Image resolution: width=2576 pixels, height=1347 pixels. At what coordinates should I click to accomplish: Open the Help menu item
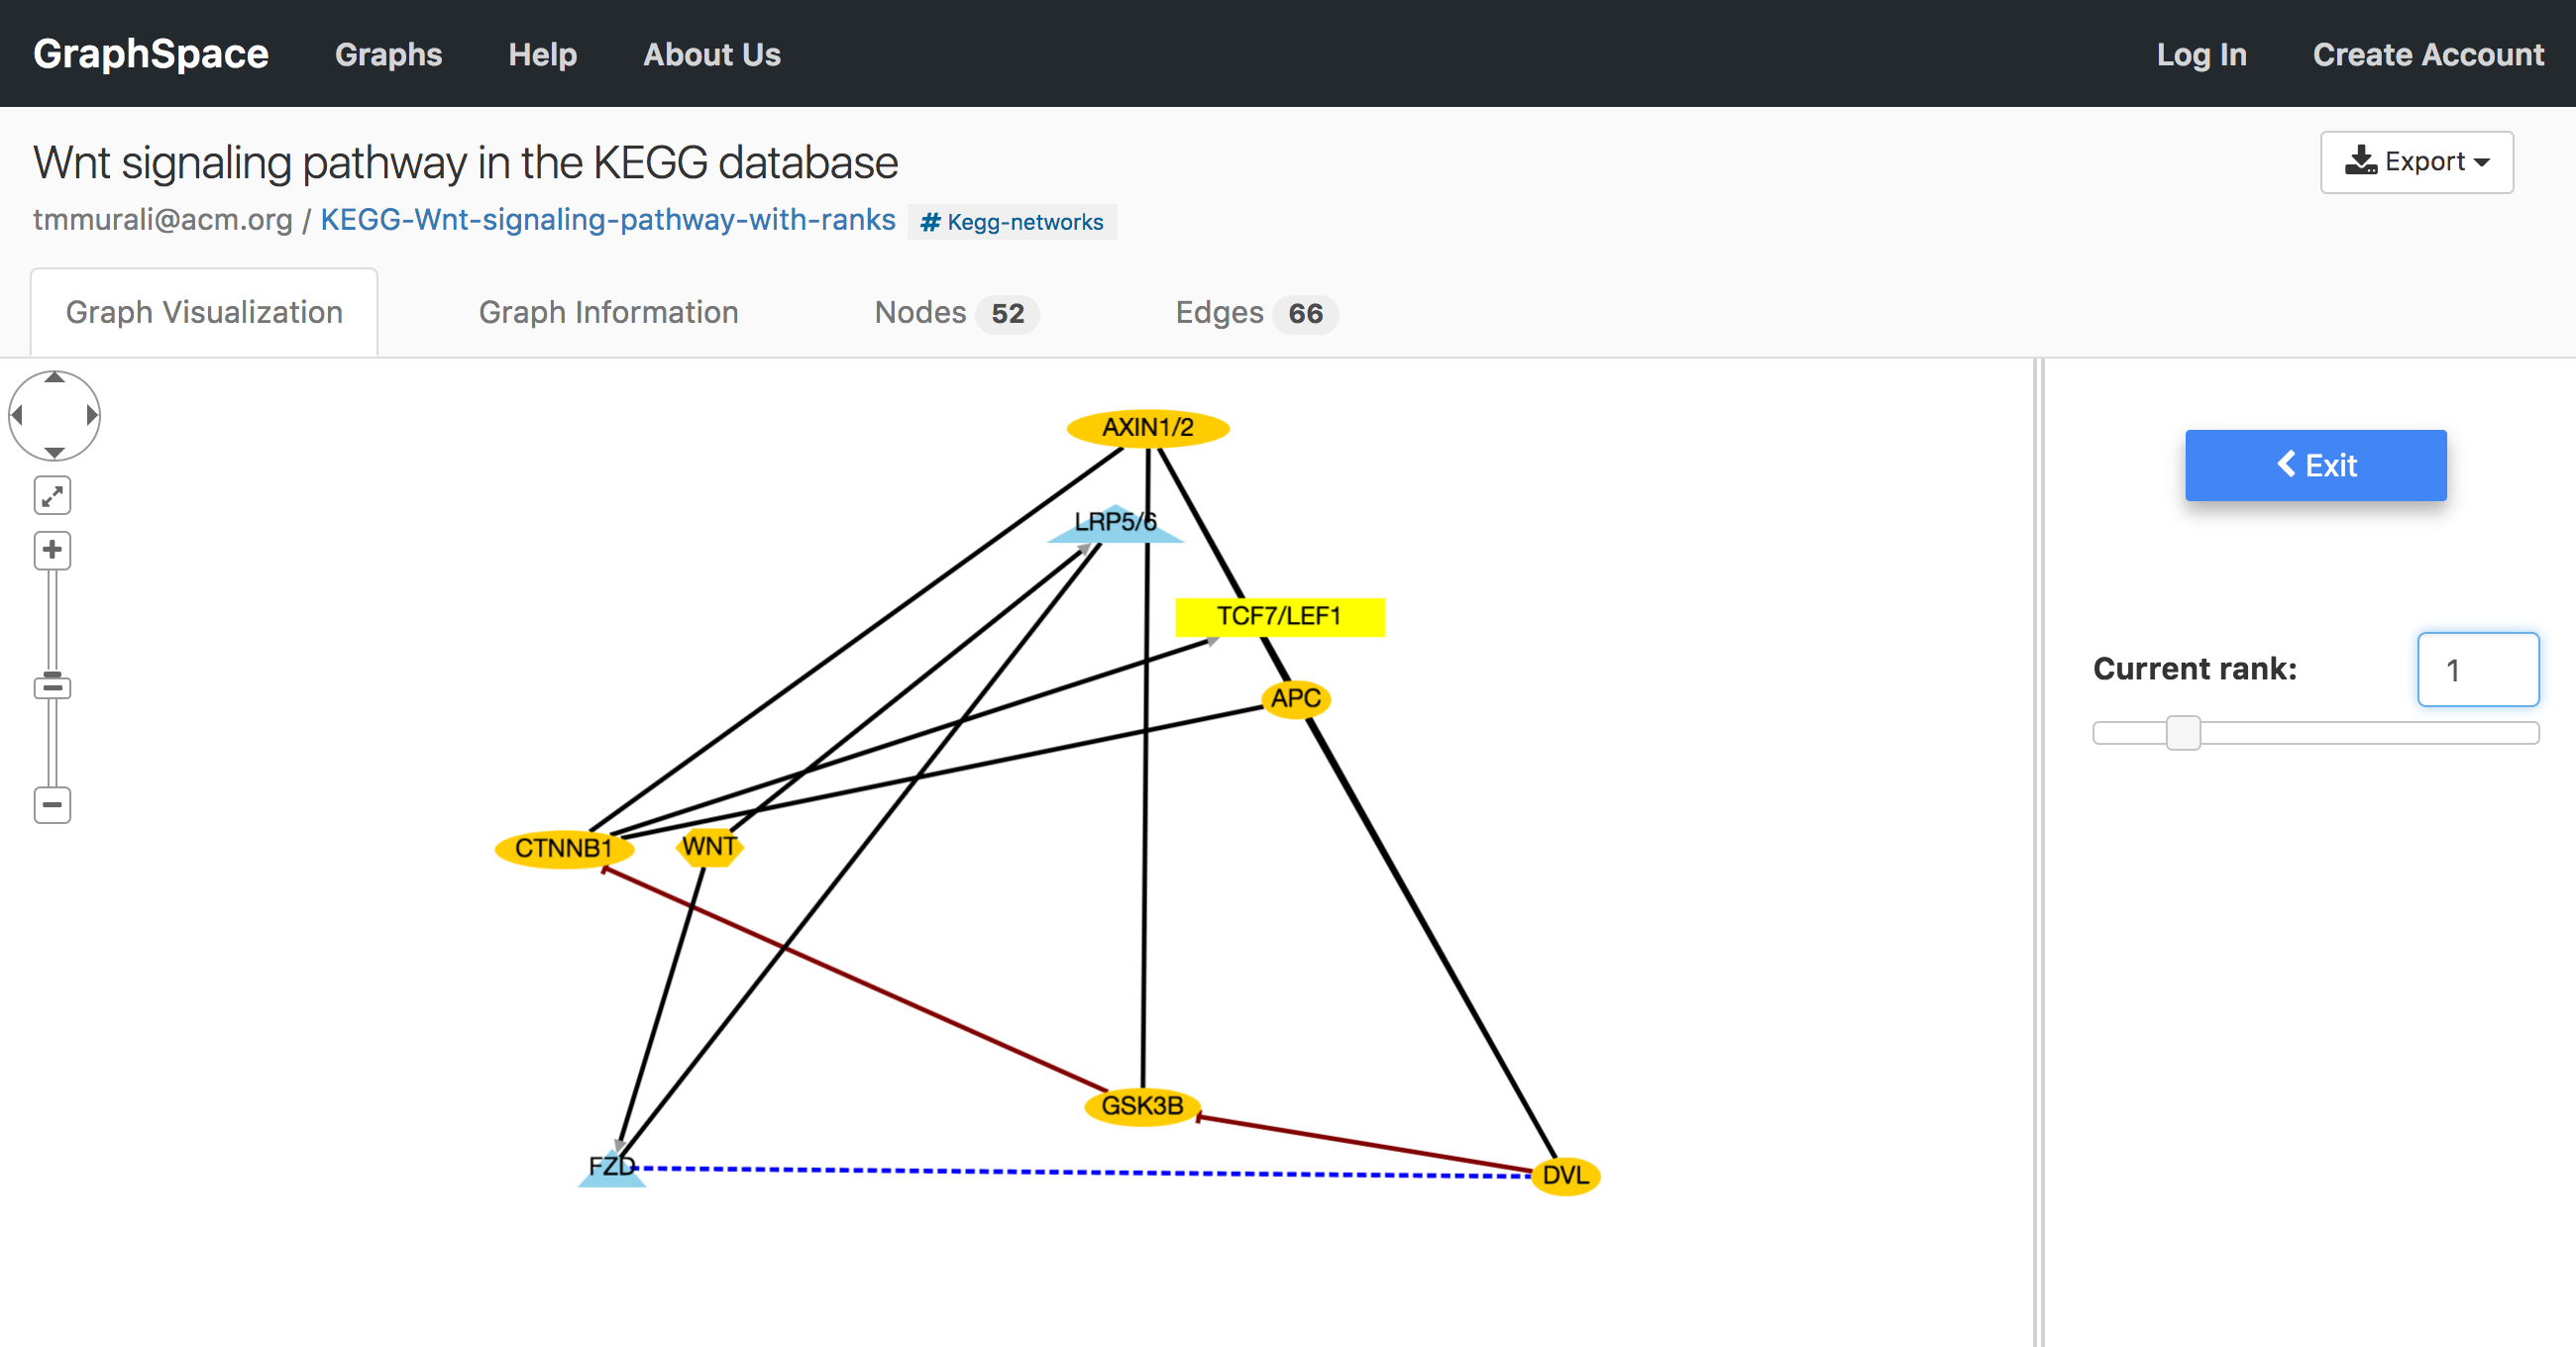[542, 54]
